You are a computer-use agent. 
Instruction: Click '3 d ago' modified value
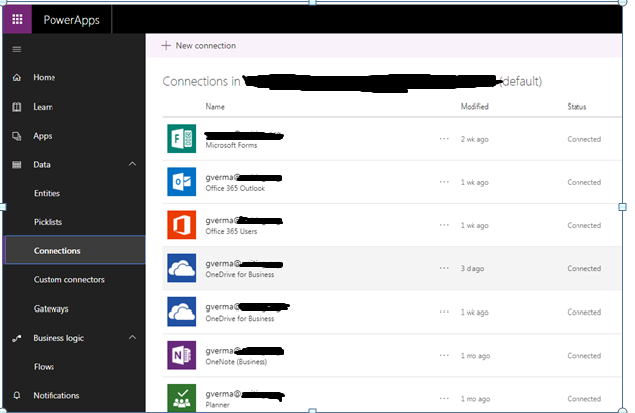coord(472,268)
